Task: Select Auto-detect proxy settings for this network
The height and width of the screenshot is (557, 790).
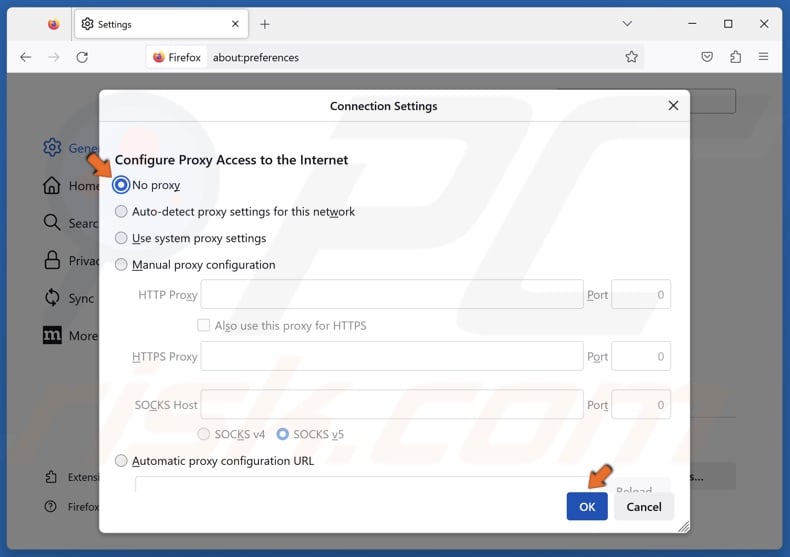Action: [x=121, y=212]
